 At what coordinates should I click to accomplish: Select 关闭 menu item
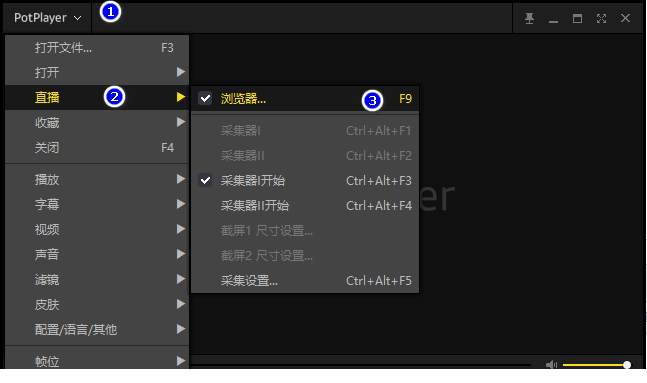click(x=97, y=147)
